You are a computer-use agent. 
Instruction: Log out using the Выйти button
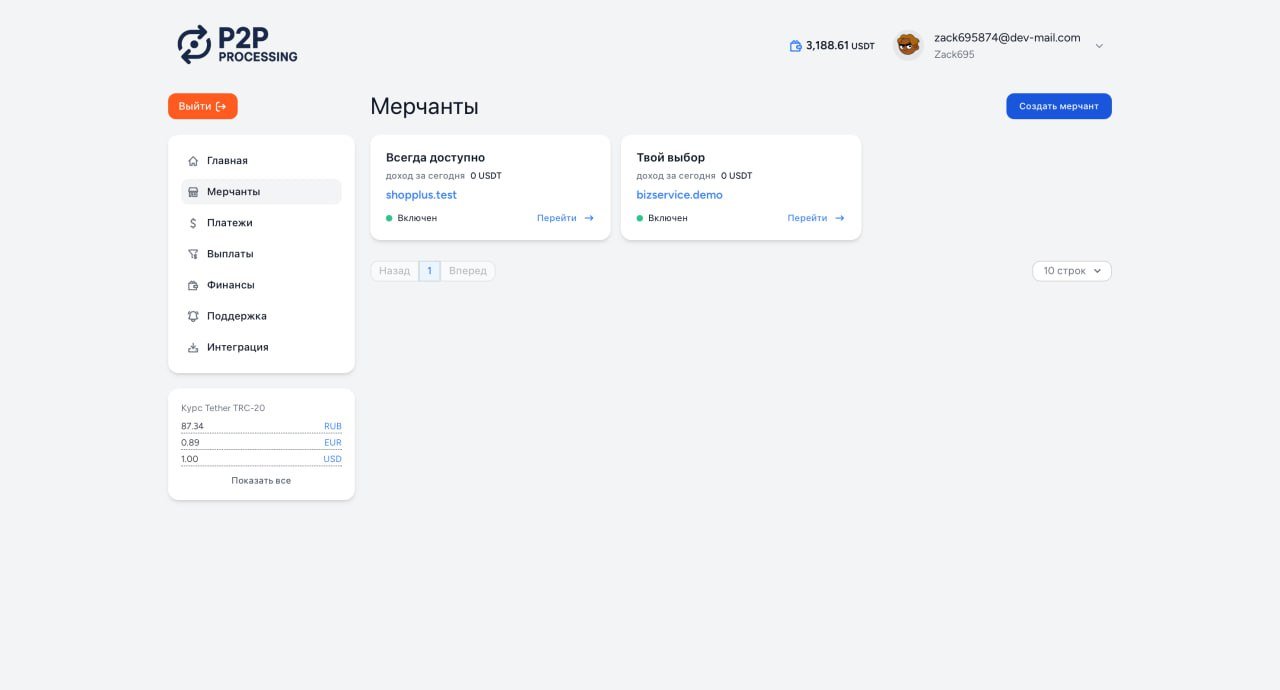[202, 106]
